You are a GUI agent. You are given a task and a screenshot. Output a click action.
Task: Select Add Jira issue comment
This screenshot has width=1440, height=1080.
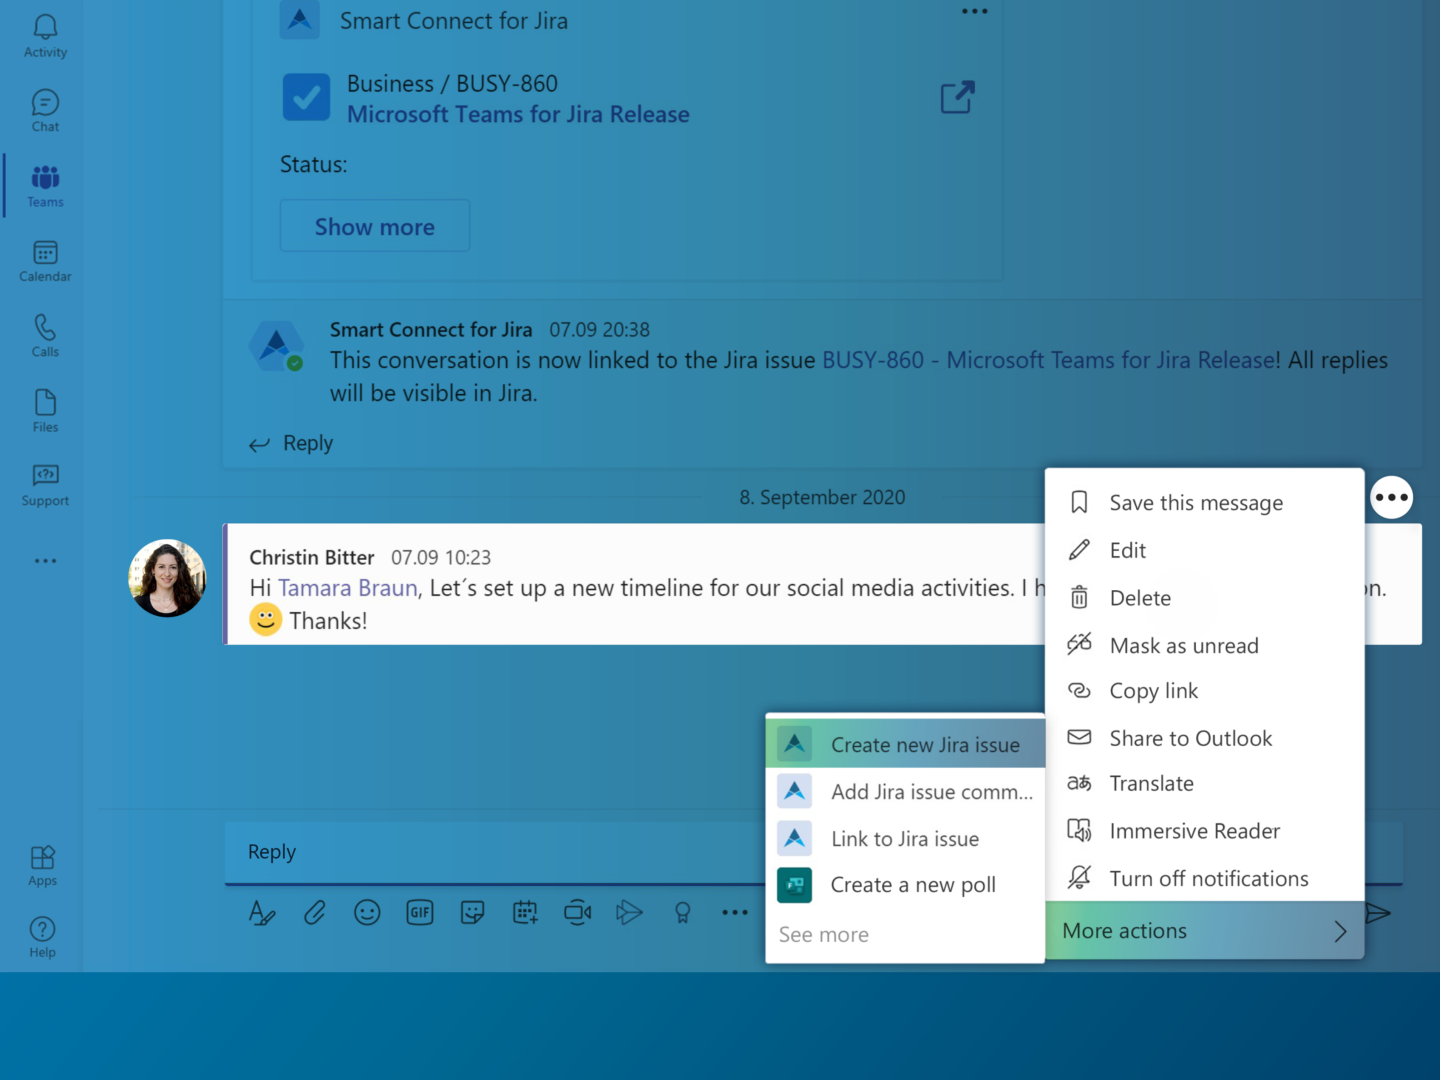(905, 791)
